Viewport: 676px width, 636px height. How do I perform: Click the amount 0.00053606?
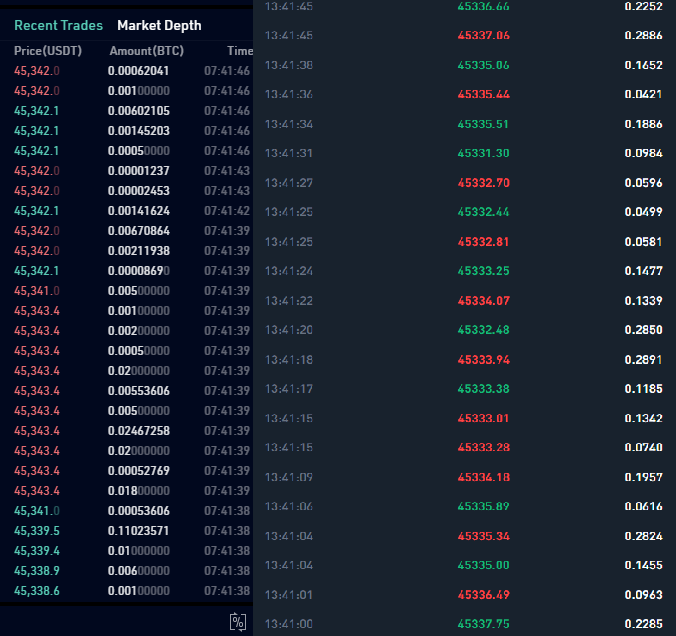tap(138, 511)
